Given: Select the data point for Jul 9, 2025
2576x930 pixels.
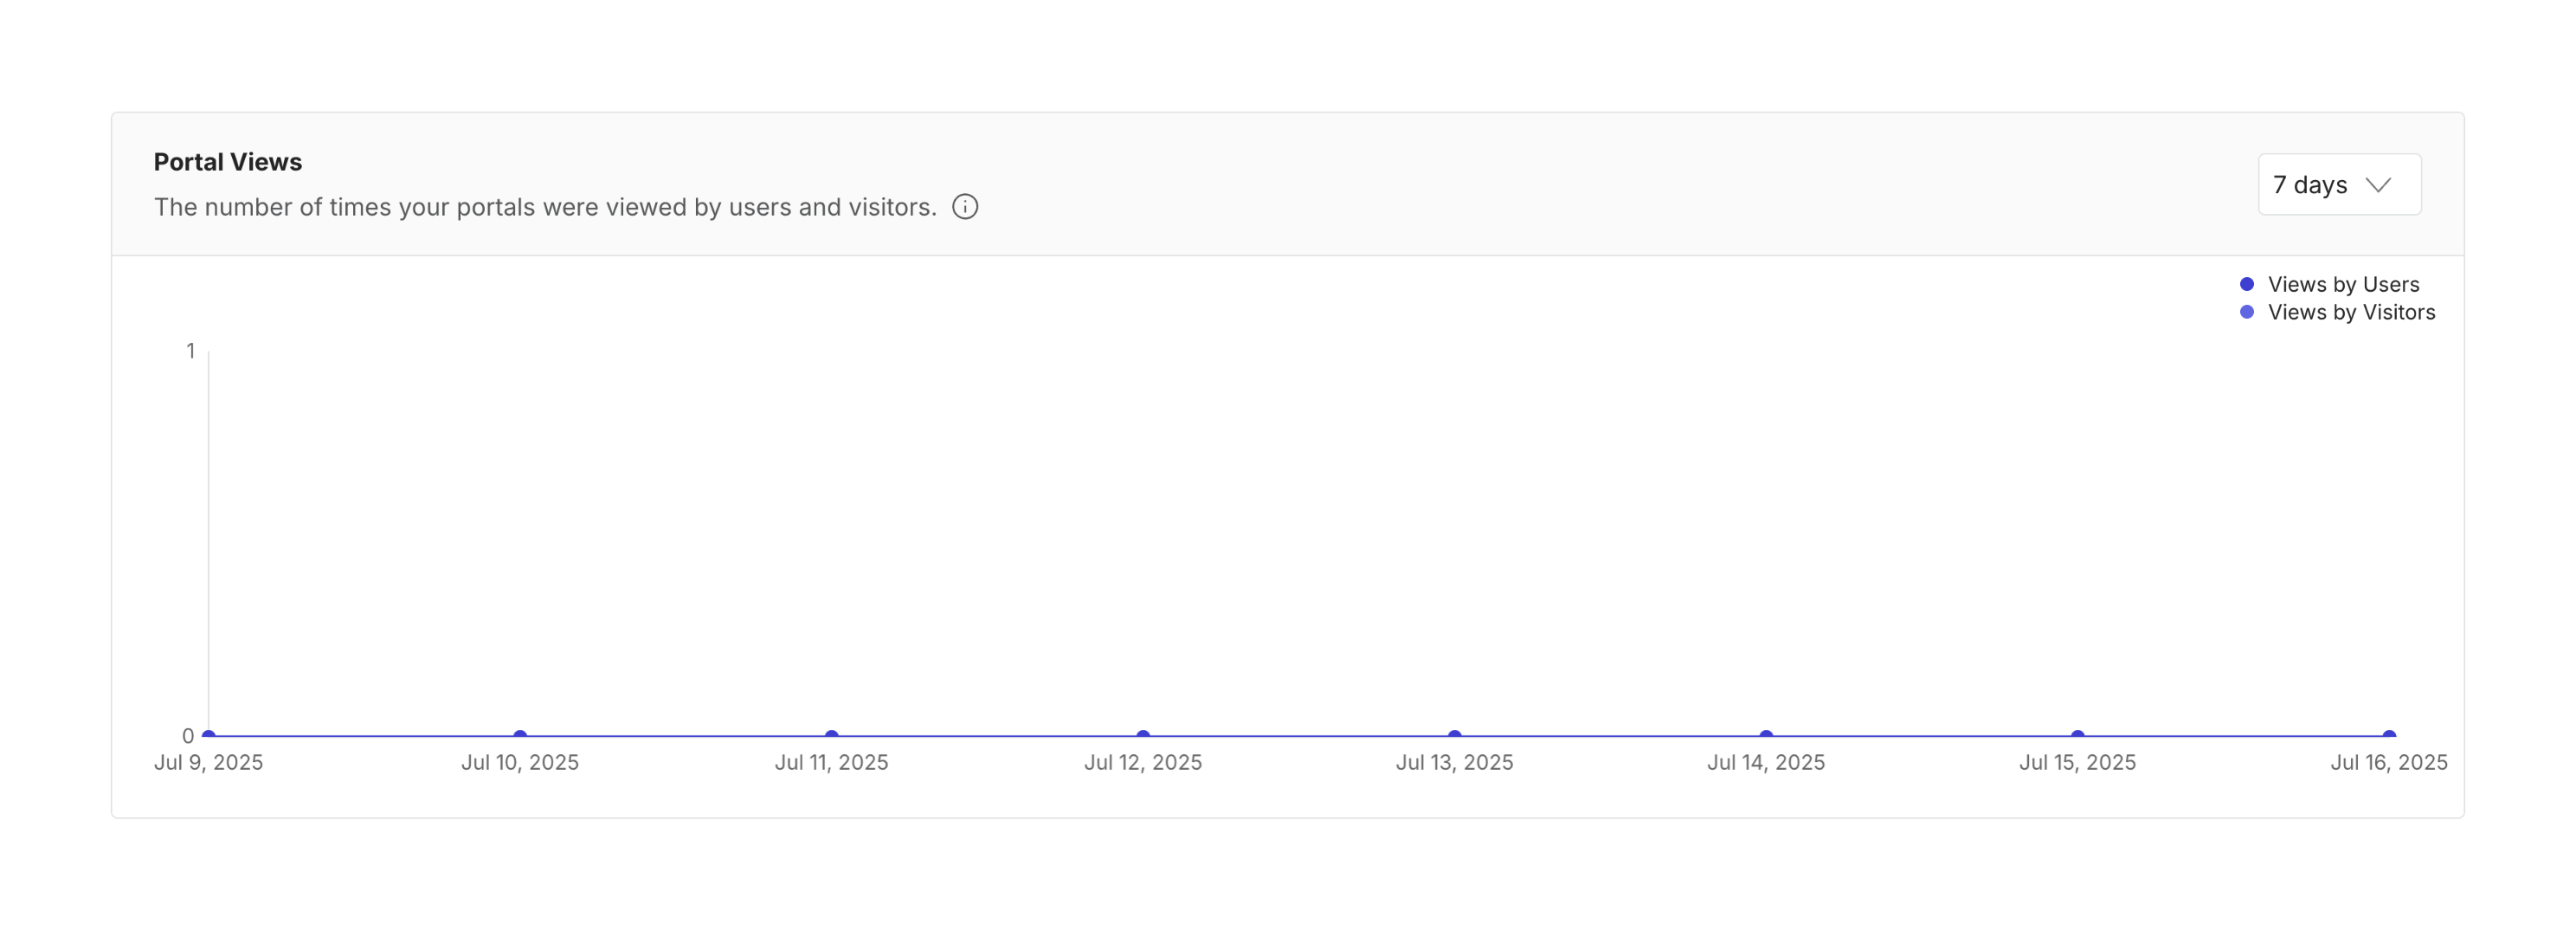Looking at the screenshot, I should [209, 736].
